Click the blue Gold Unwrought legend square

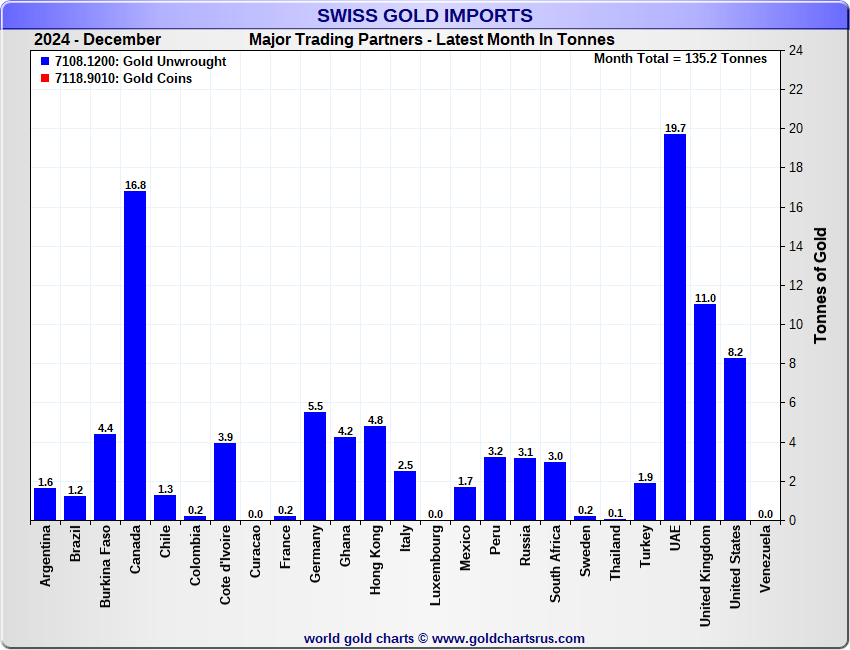click(45, 62)
